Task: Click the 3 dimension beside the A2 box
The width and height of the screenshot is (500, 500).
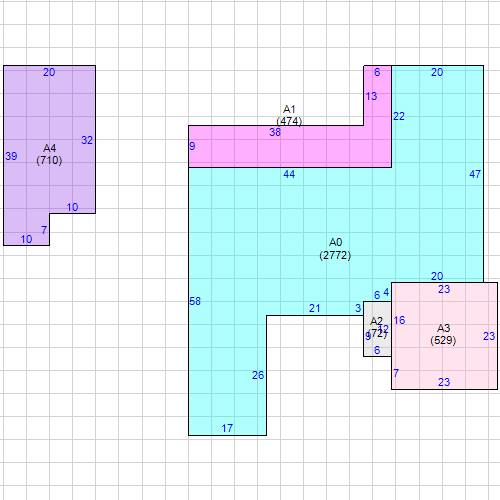Action: 358,308
